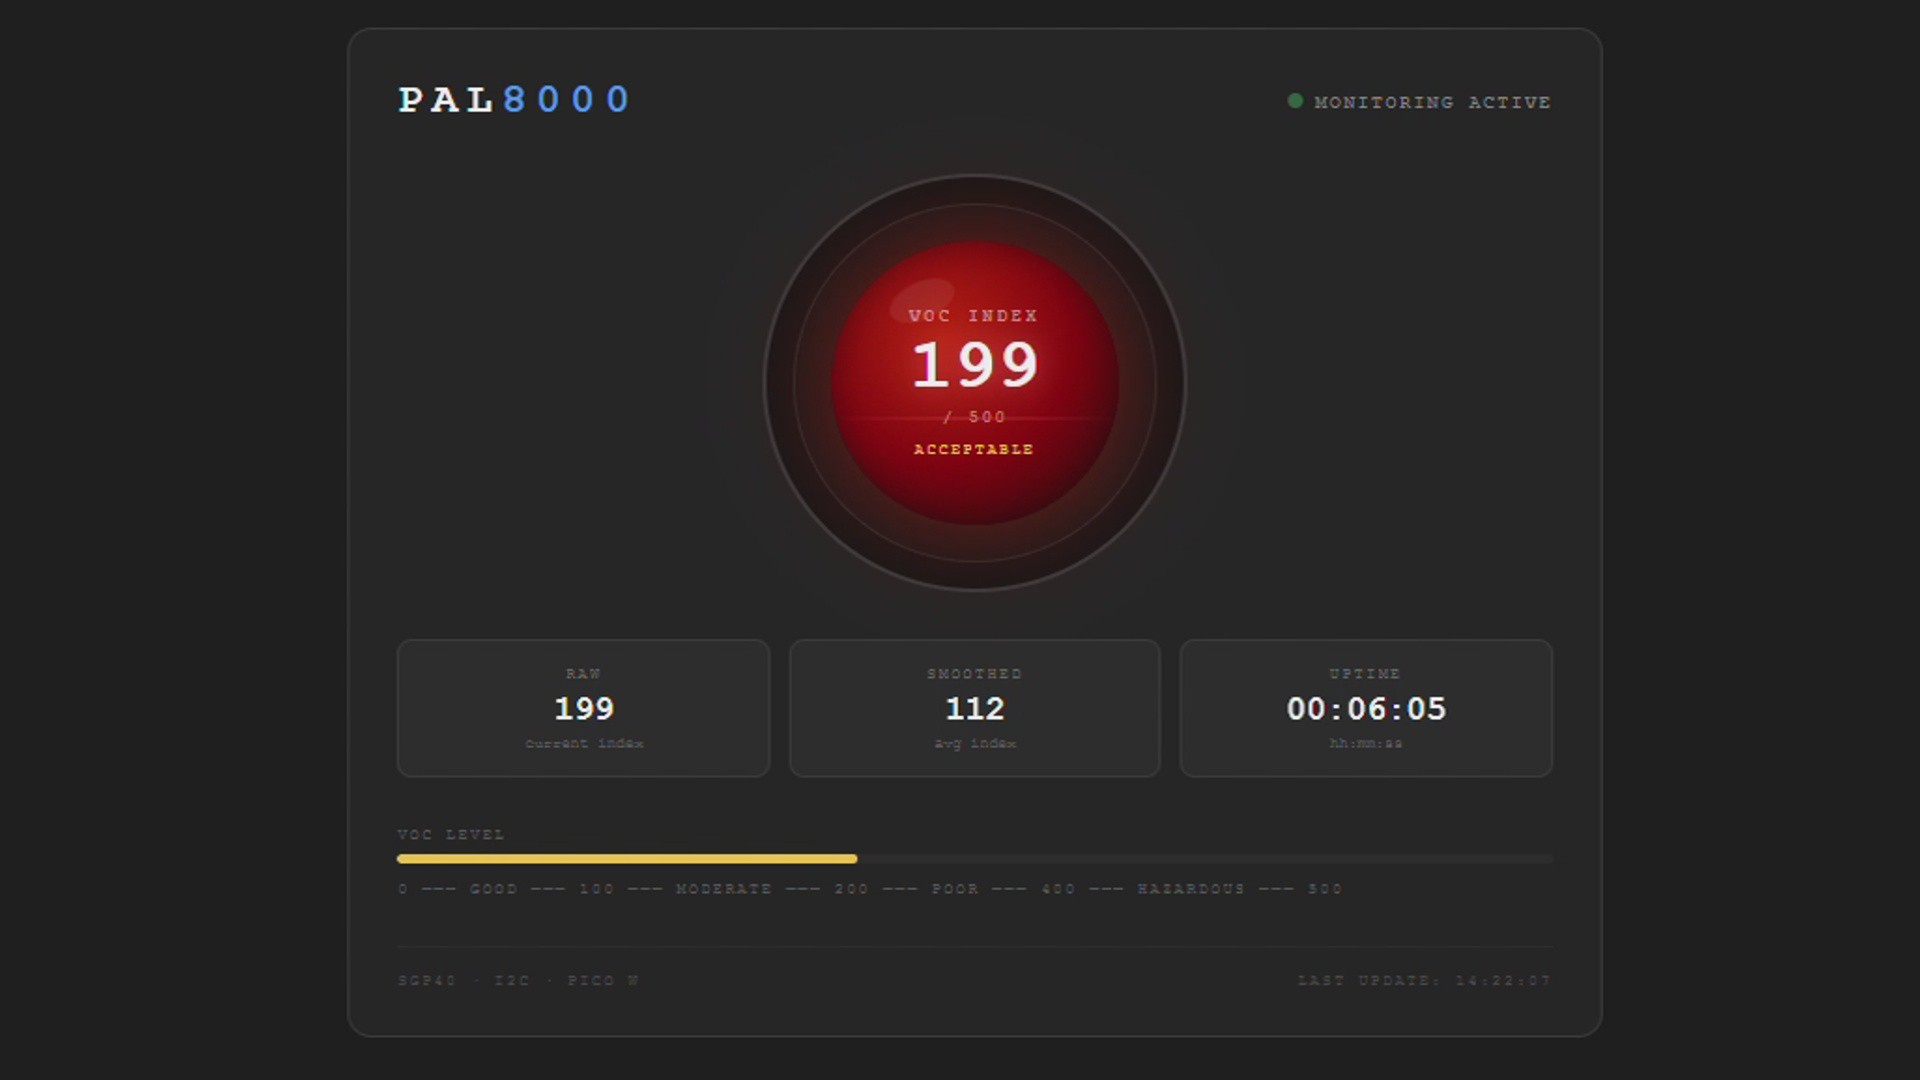Screen dimensions: 1920x1080
Task: Select the RAW current index card
Action: tap(583, 708)
